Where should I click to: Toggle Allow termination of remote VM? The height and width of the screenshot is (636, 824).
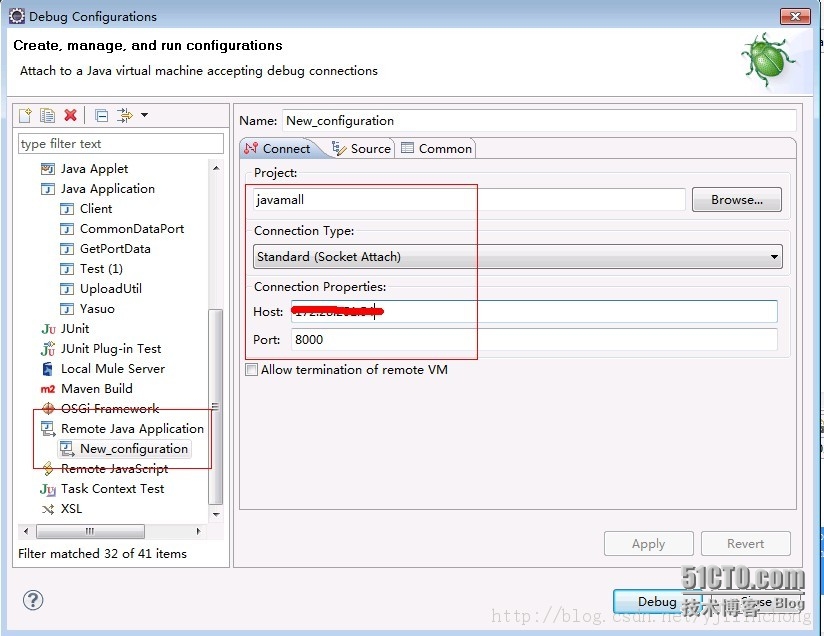click(252, 370)
